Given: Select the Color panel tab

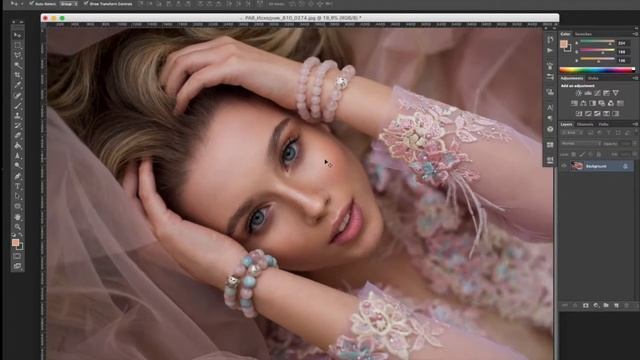Looking at the screenshot, I should tap(565, 34).
